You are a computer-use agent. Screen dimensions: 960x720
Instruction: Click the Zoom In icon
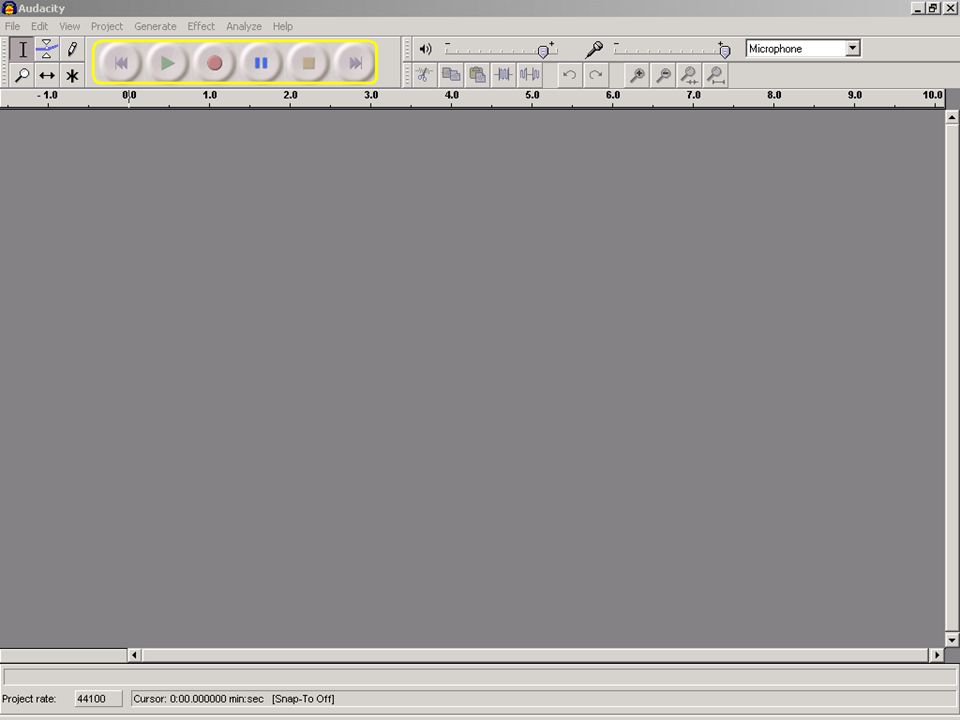click(637, 75)
